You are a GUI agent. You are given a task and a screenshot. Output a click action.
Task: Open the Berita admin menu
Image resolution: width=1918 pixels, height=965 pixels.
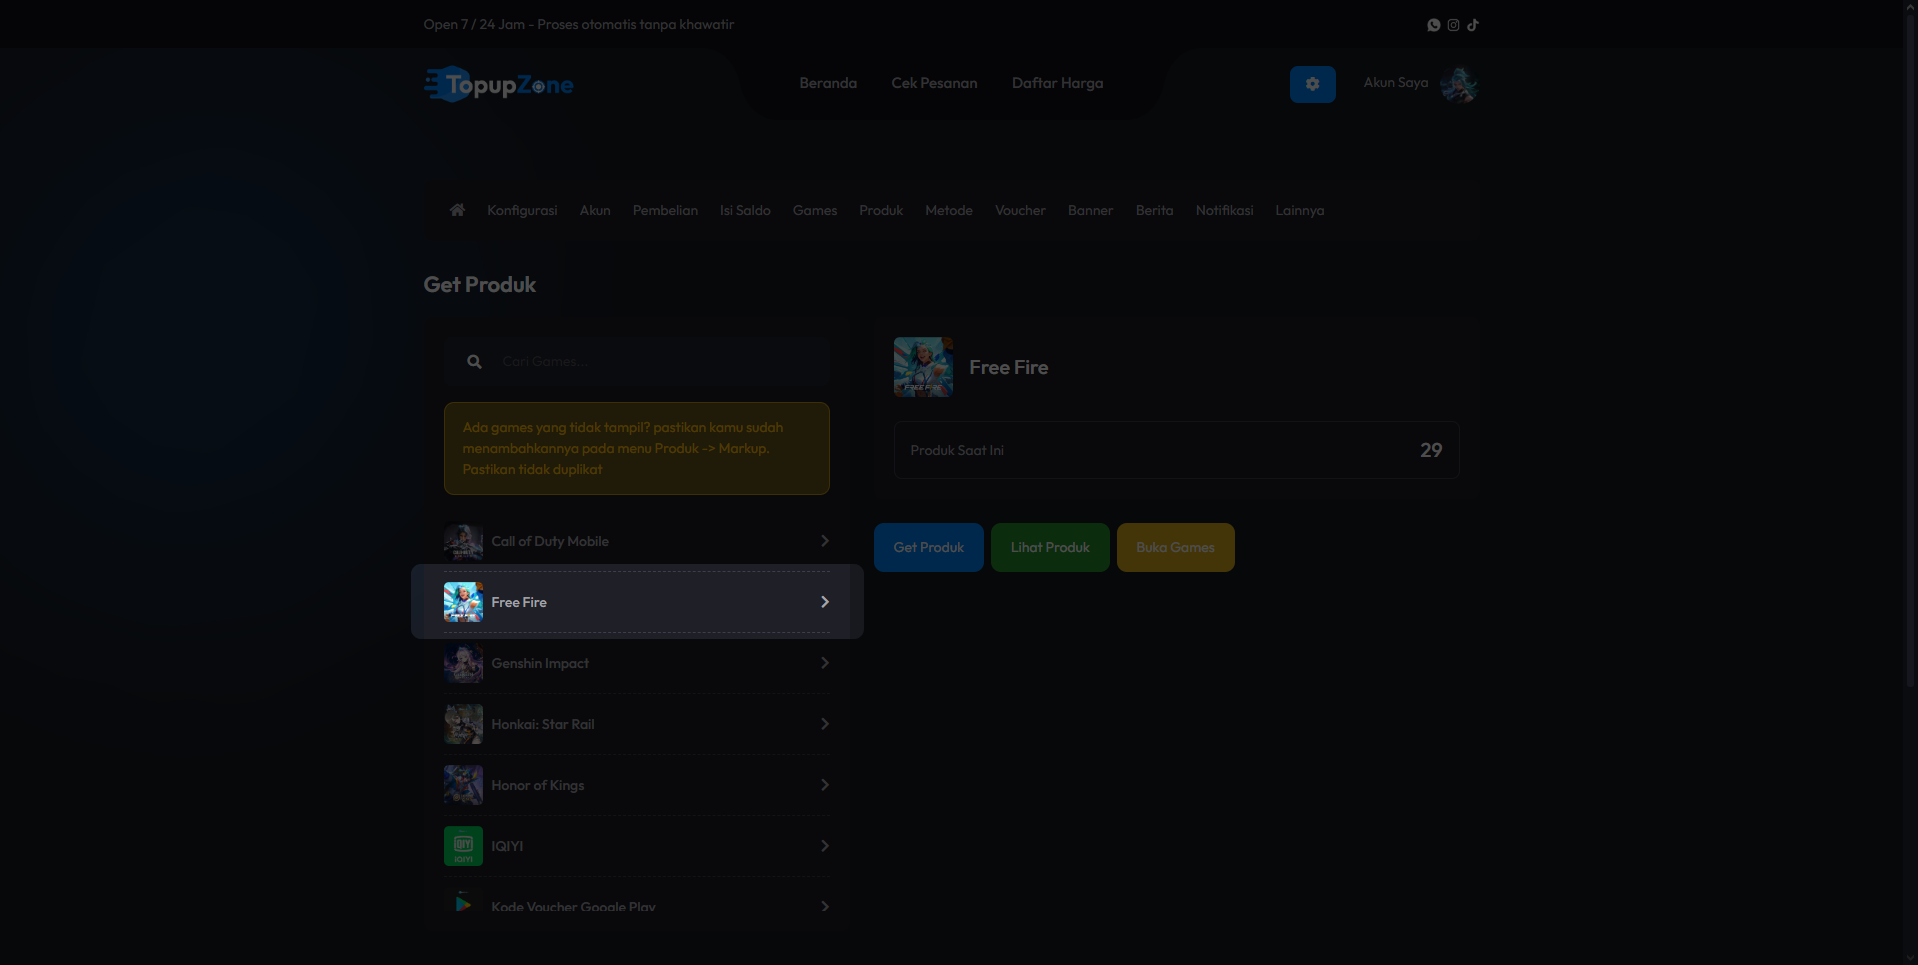[x=1154, y=210]
